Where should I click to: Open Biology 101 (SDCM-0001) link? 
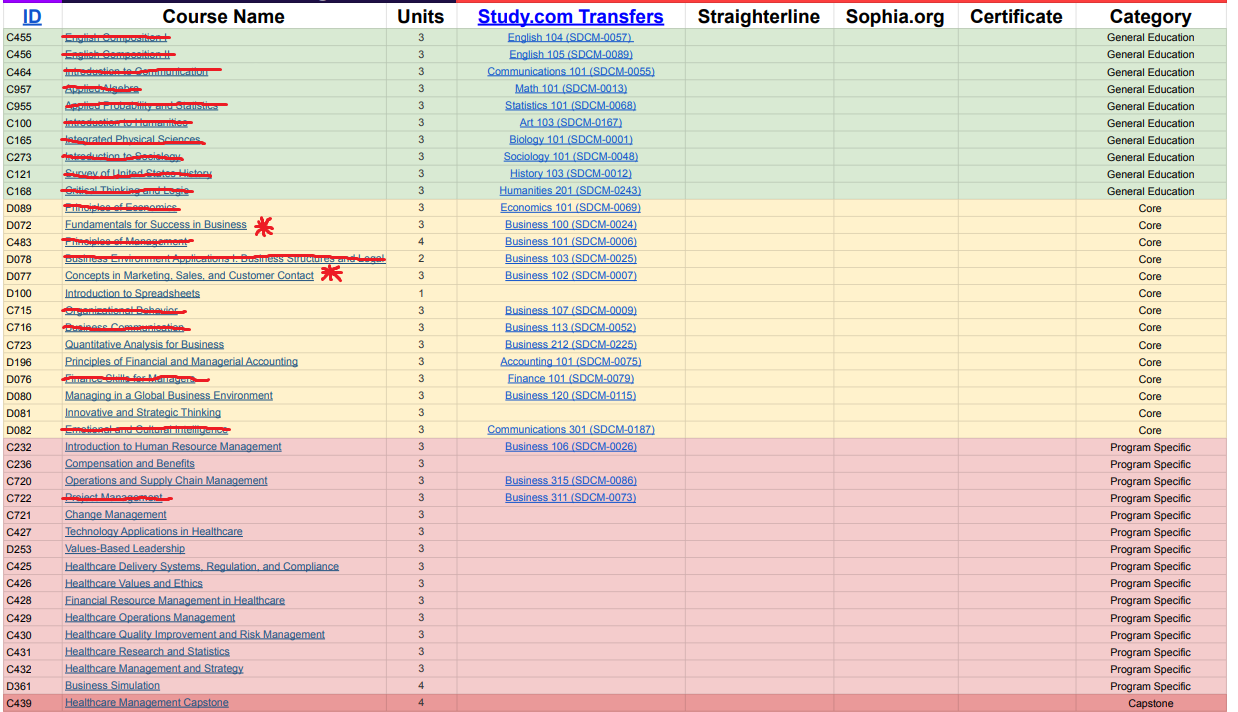coord(570,140)
